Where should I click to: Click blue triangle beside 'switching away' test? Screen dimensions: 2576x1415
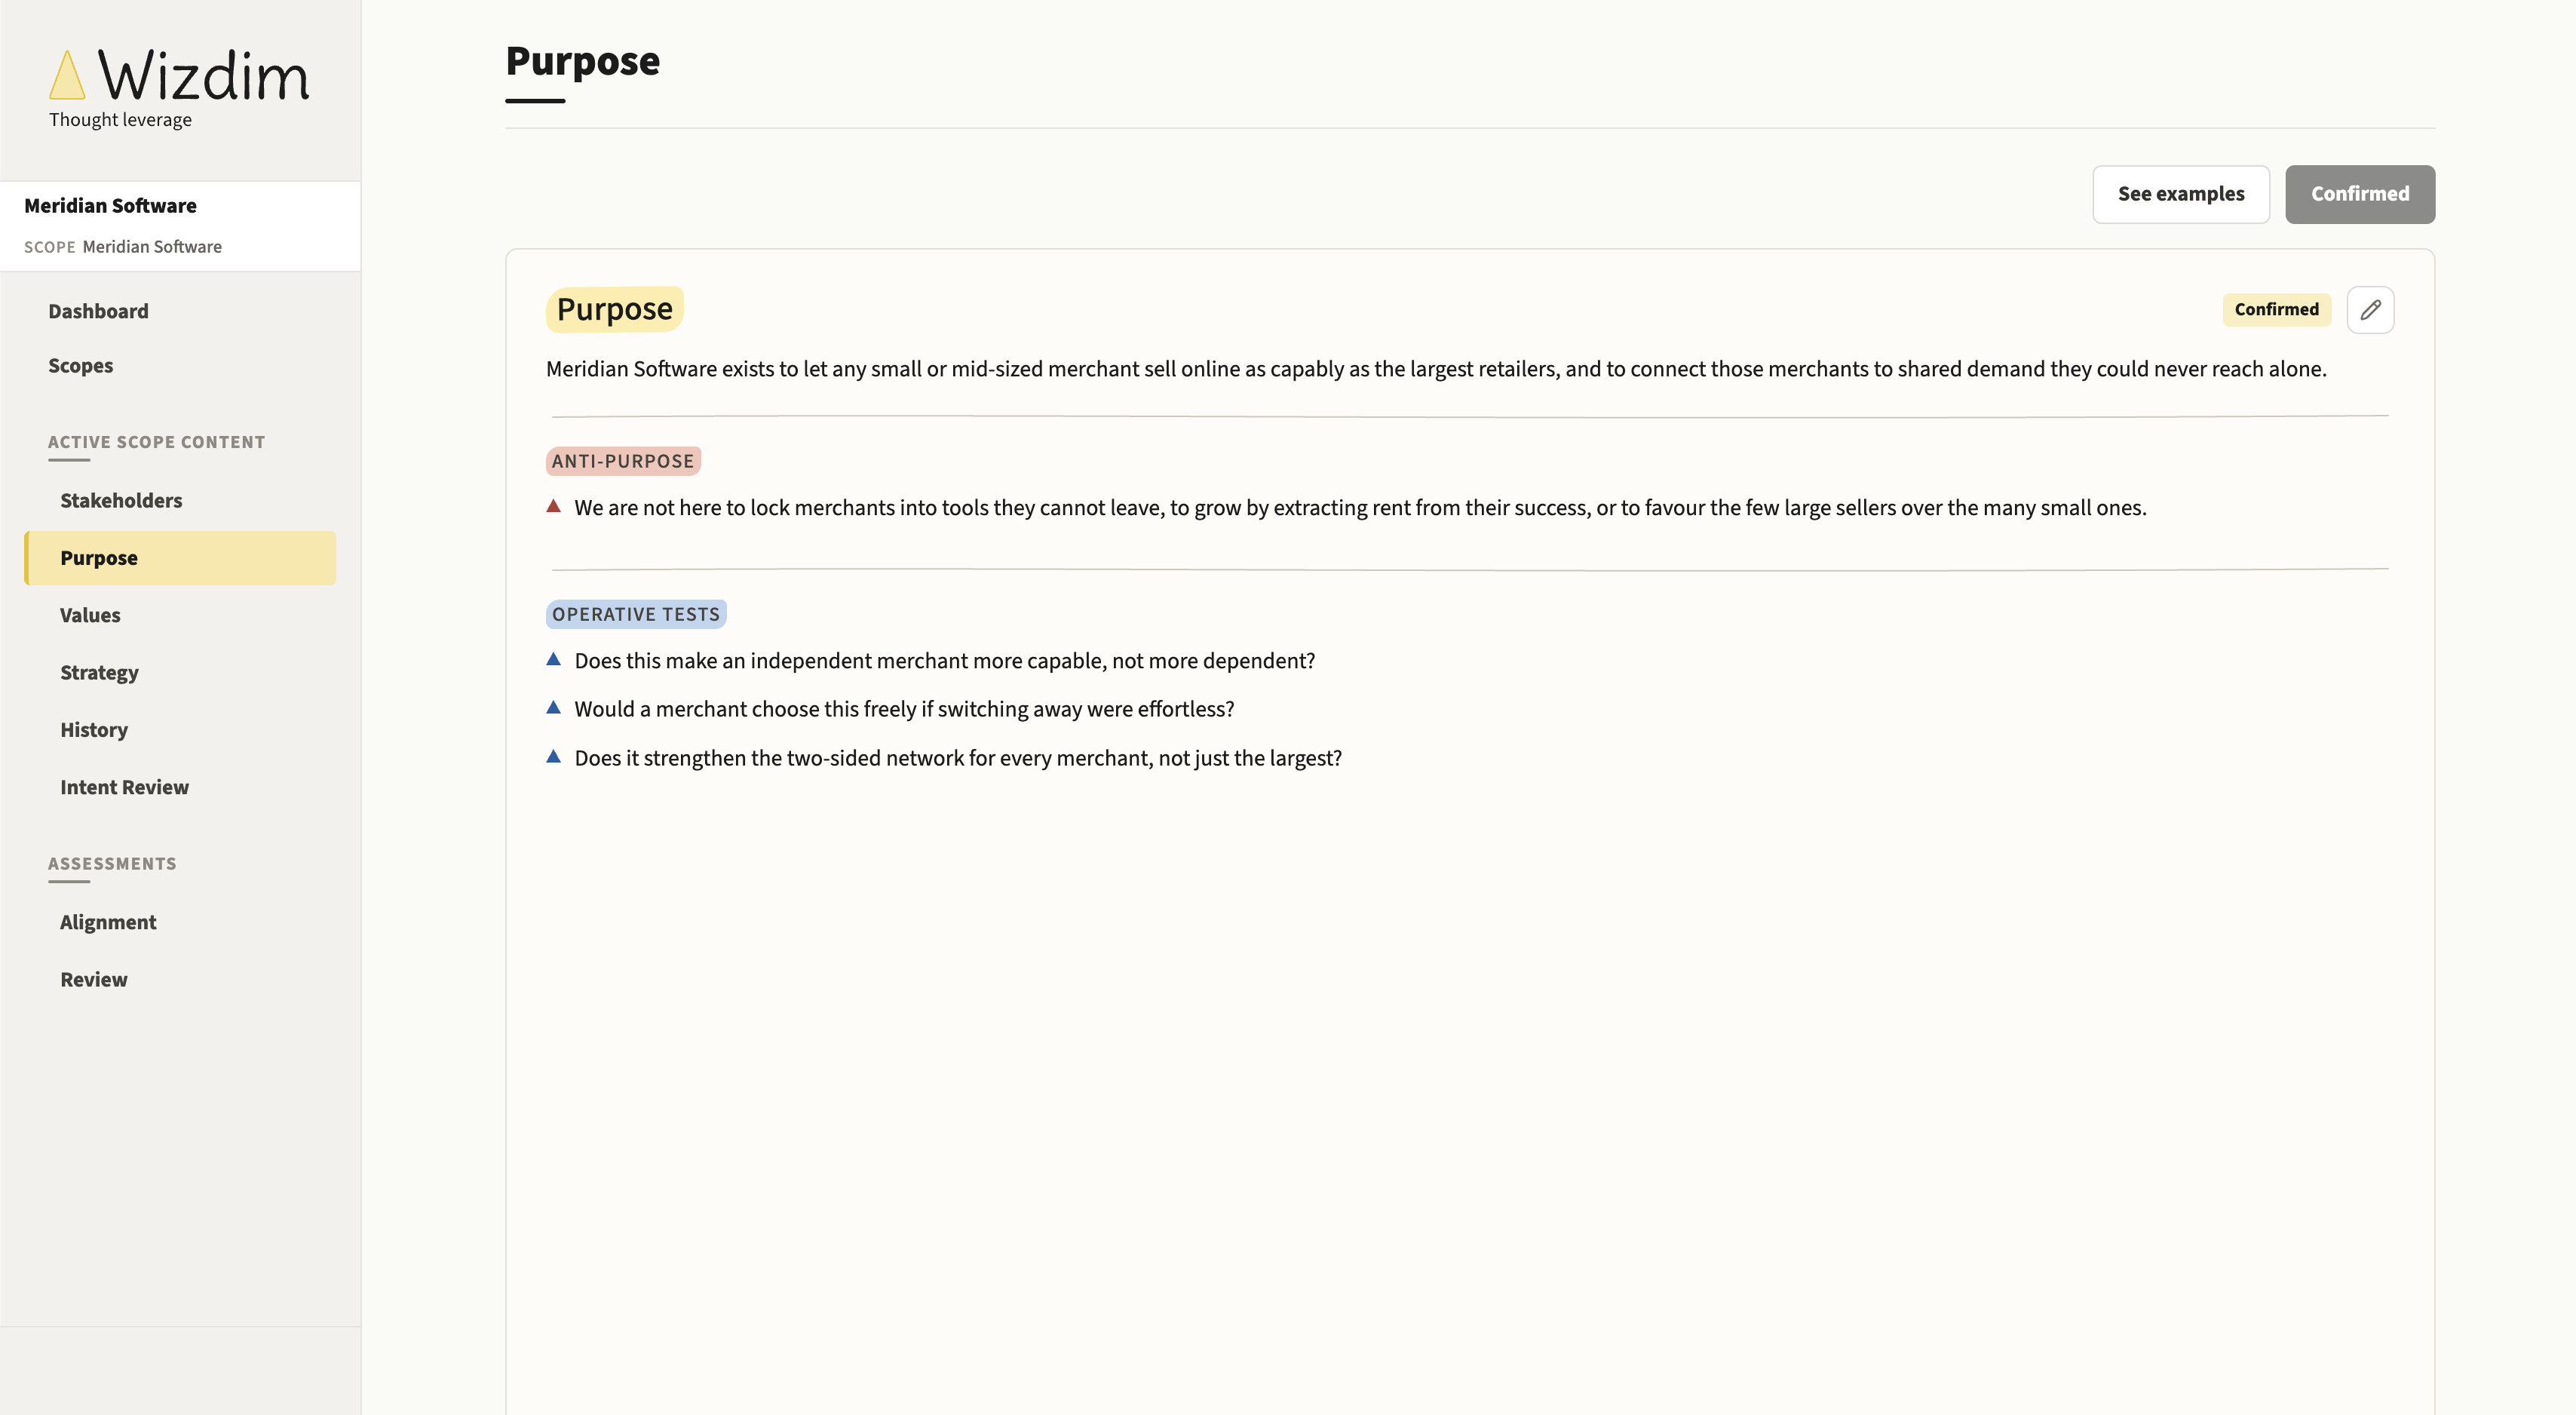[553, 707]
